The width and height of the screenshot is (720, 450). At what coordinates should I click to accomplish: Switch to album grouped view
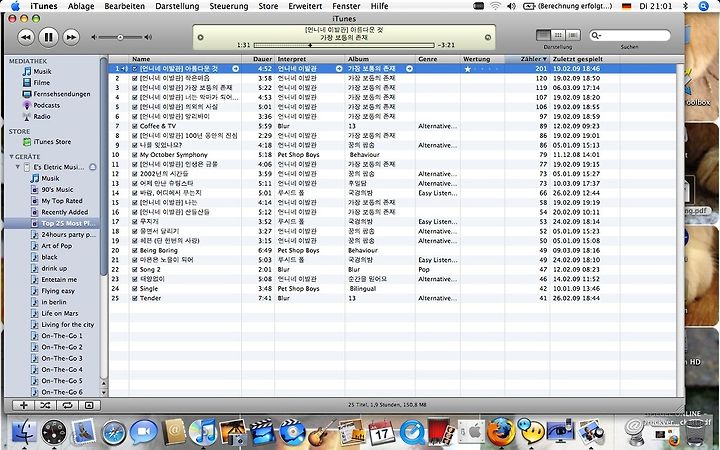(558, 35)
